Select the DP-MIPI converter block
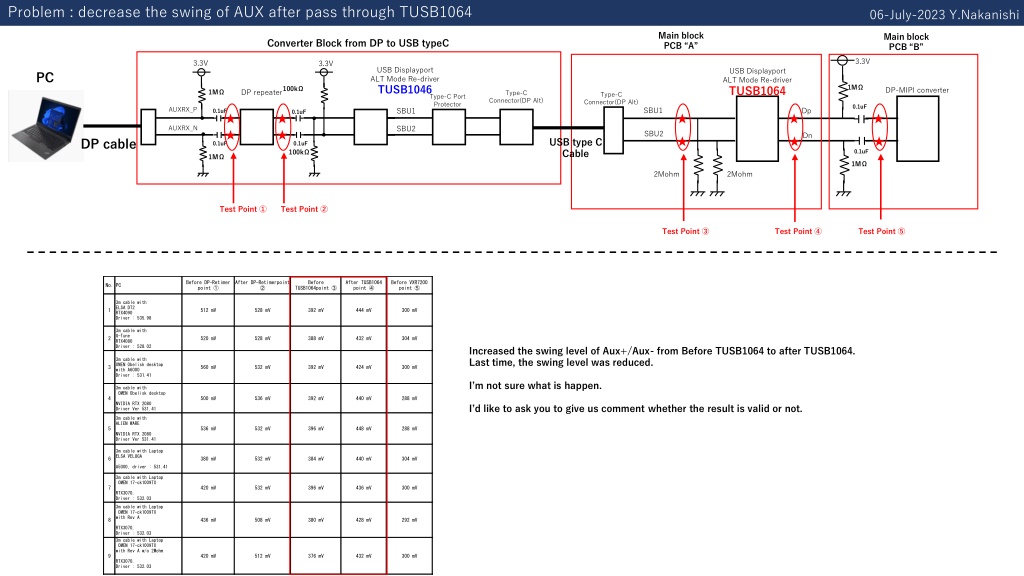Screen dimensions: 1024x576 pyautogui.click(x=918, y=129)
